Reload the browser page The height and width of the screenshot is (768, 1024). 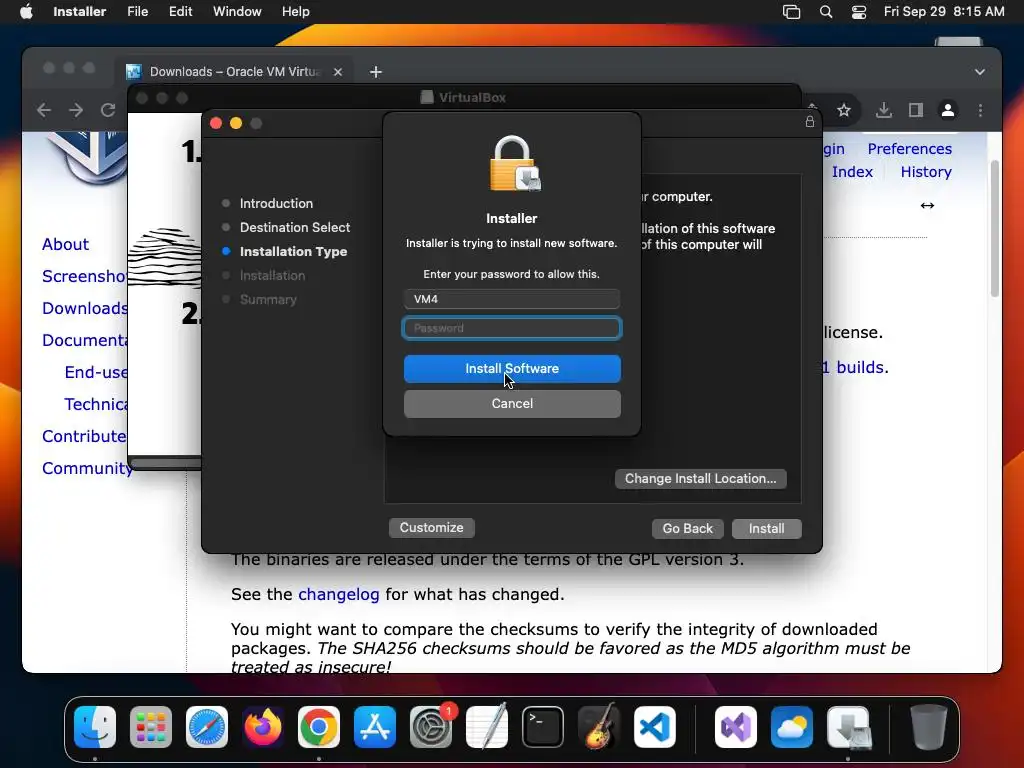point(108,110)
